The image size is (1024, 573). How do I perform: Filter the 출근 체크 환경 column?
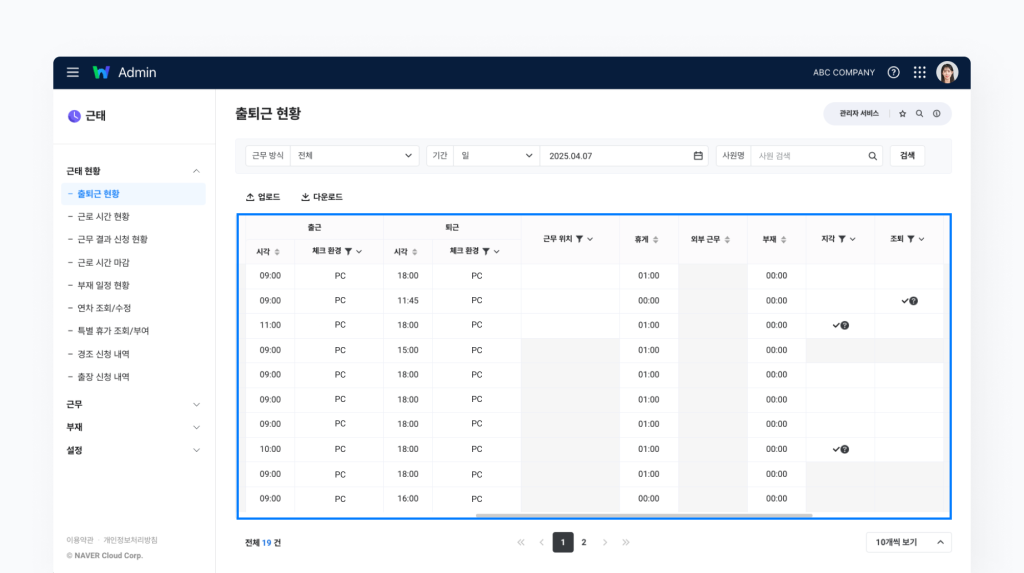(349, 252)
